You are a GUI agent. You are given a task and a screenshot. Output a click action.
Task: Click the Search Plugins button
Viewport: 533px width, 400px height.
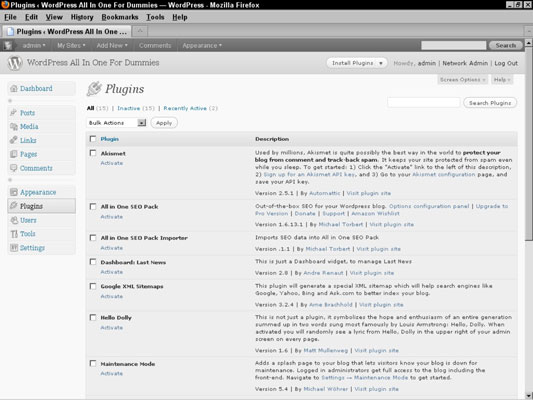[x=490, y=103]
